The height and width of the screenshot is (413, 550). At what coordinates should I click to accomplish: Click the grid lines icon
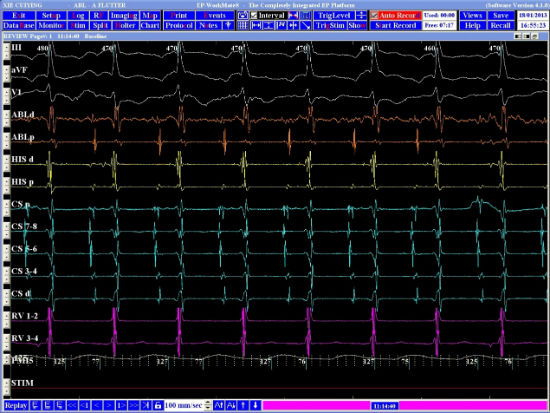[242, 26]
